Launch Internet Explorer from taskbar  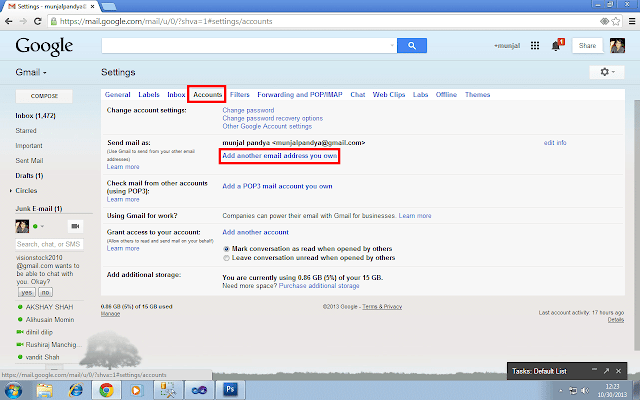click(76, 390)
